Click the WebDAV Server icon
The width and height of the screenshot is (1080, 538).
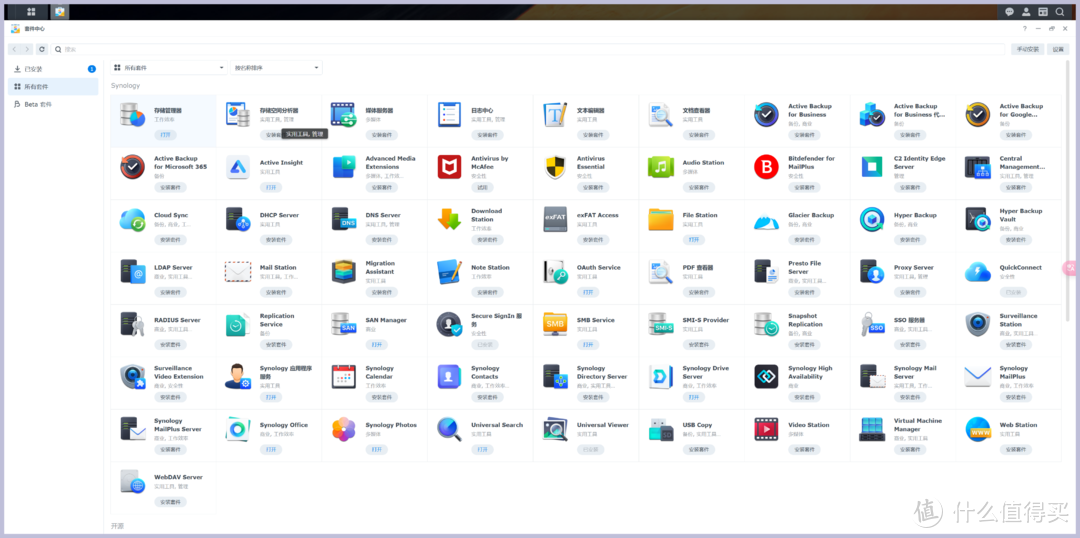point(132,481)
